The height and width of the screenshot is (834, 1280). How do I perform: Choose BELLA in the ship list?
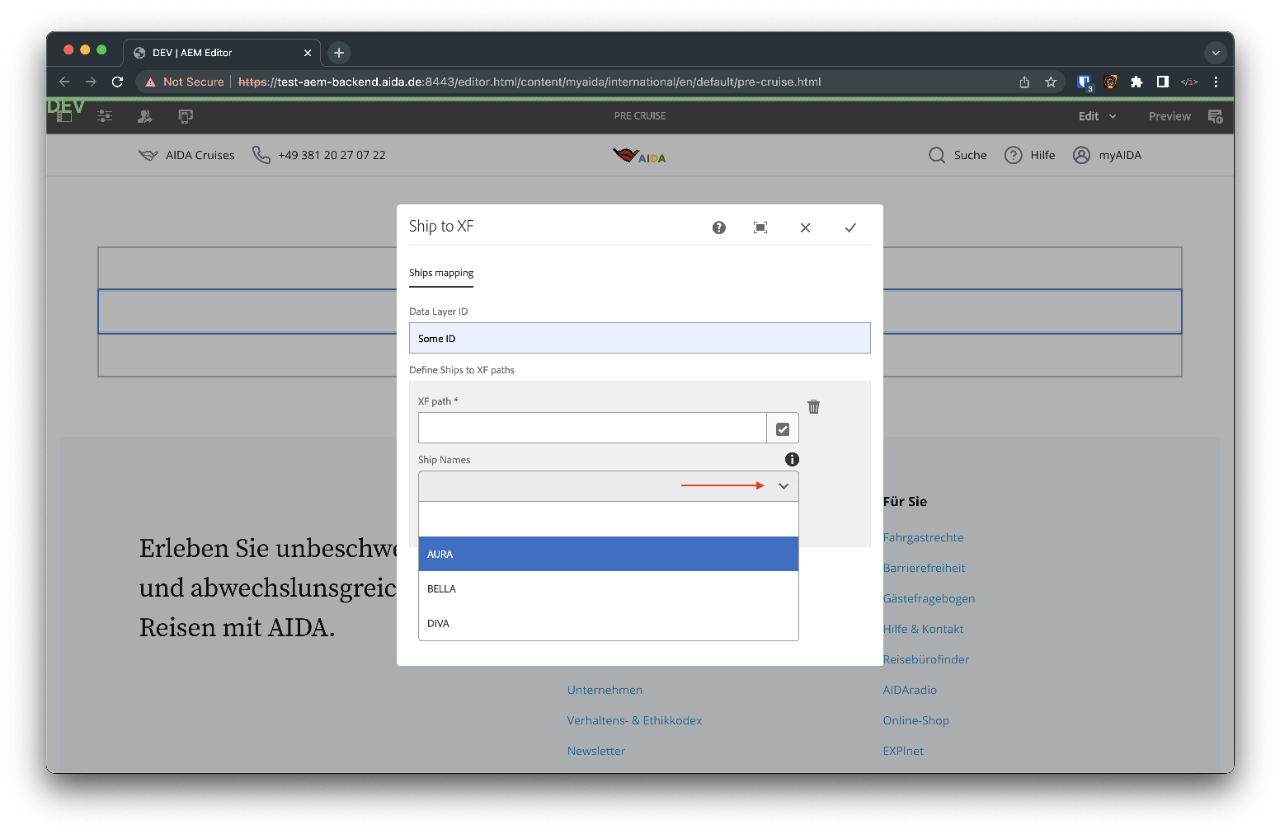(x=608, y=589)
